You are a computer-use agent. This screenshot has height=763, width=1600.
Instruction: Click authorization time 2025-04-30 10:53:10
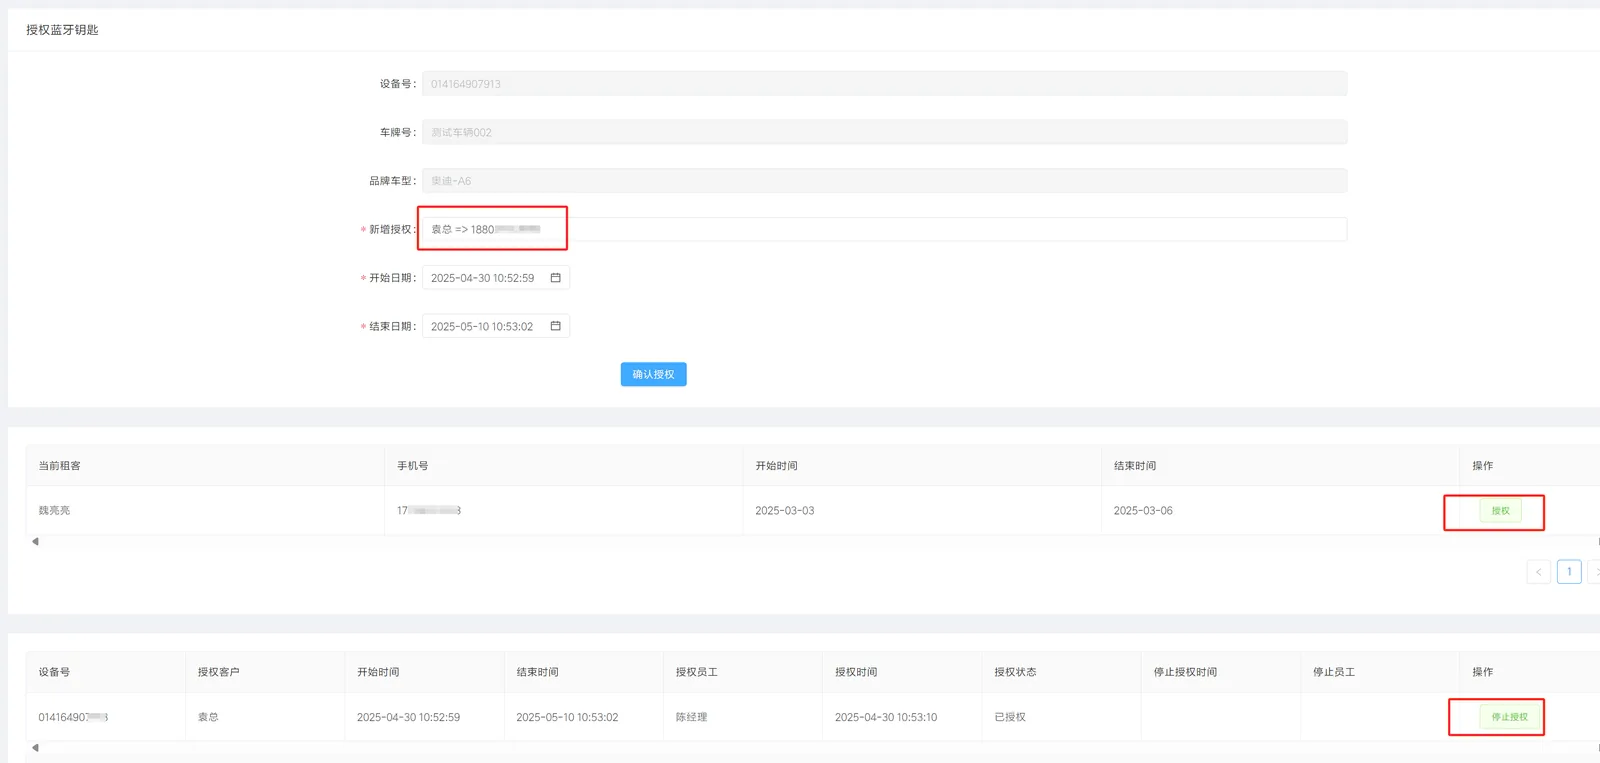[886, 717]
